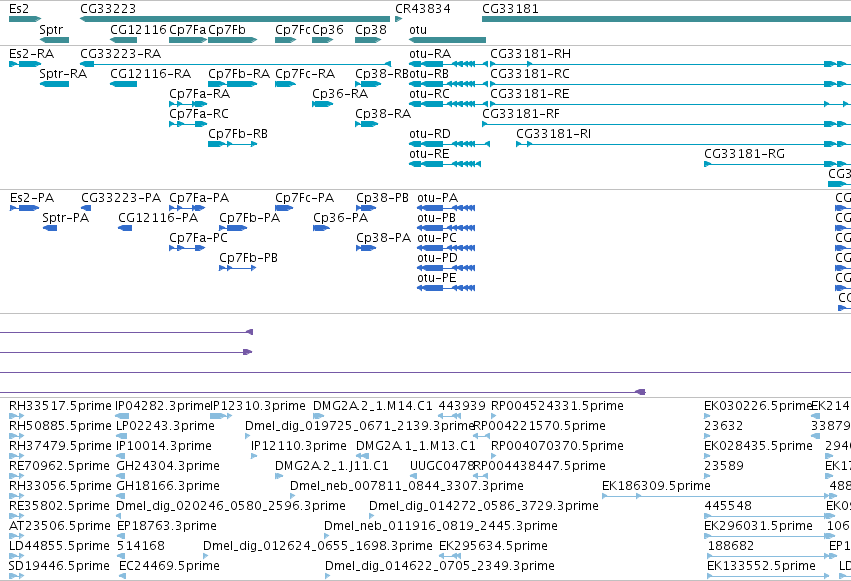Select the Cp38 gene label
Viewport: 851px width, 581px height.
pyautogui.click(x=371, y=30)
